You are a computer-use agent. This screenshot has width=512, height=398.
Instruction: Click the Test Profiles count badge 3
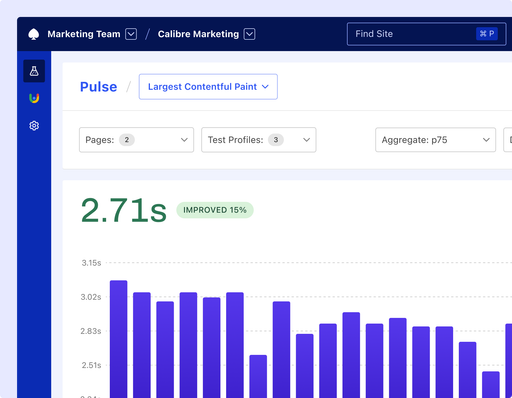[276, 140]
